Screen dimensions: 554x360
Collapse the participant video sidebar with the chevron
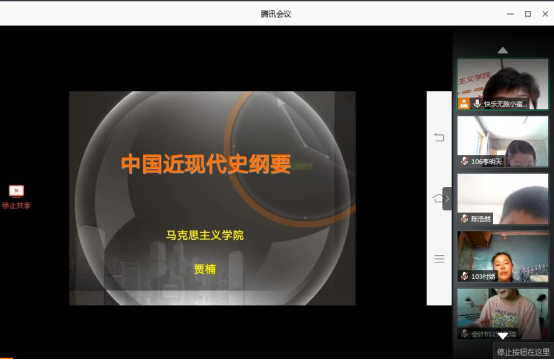(447, 199)
